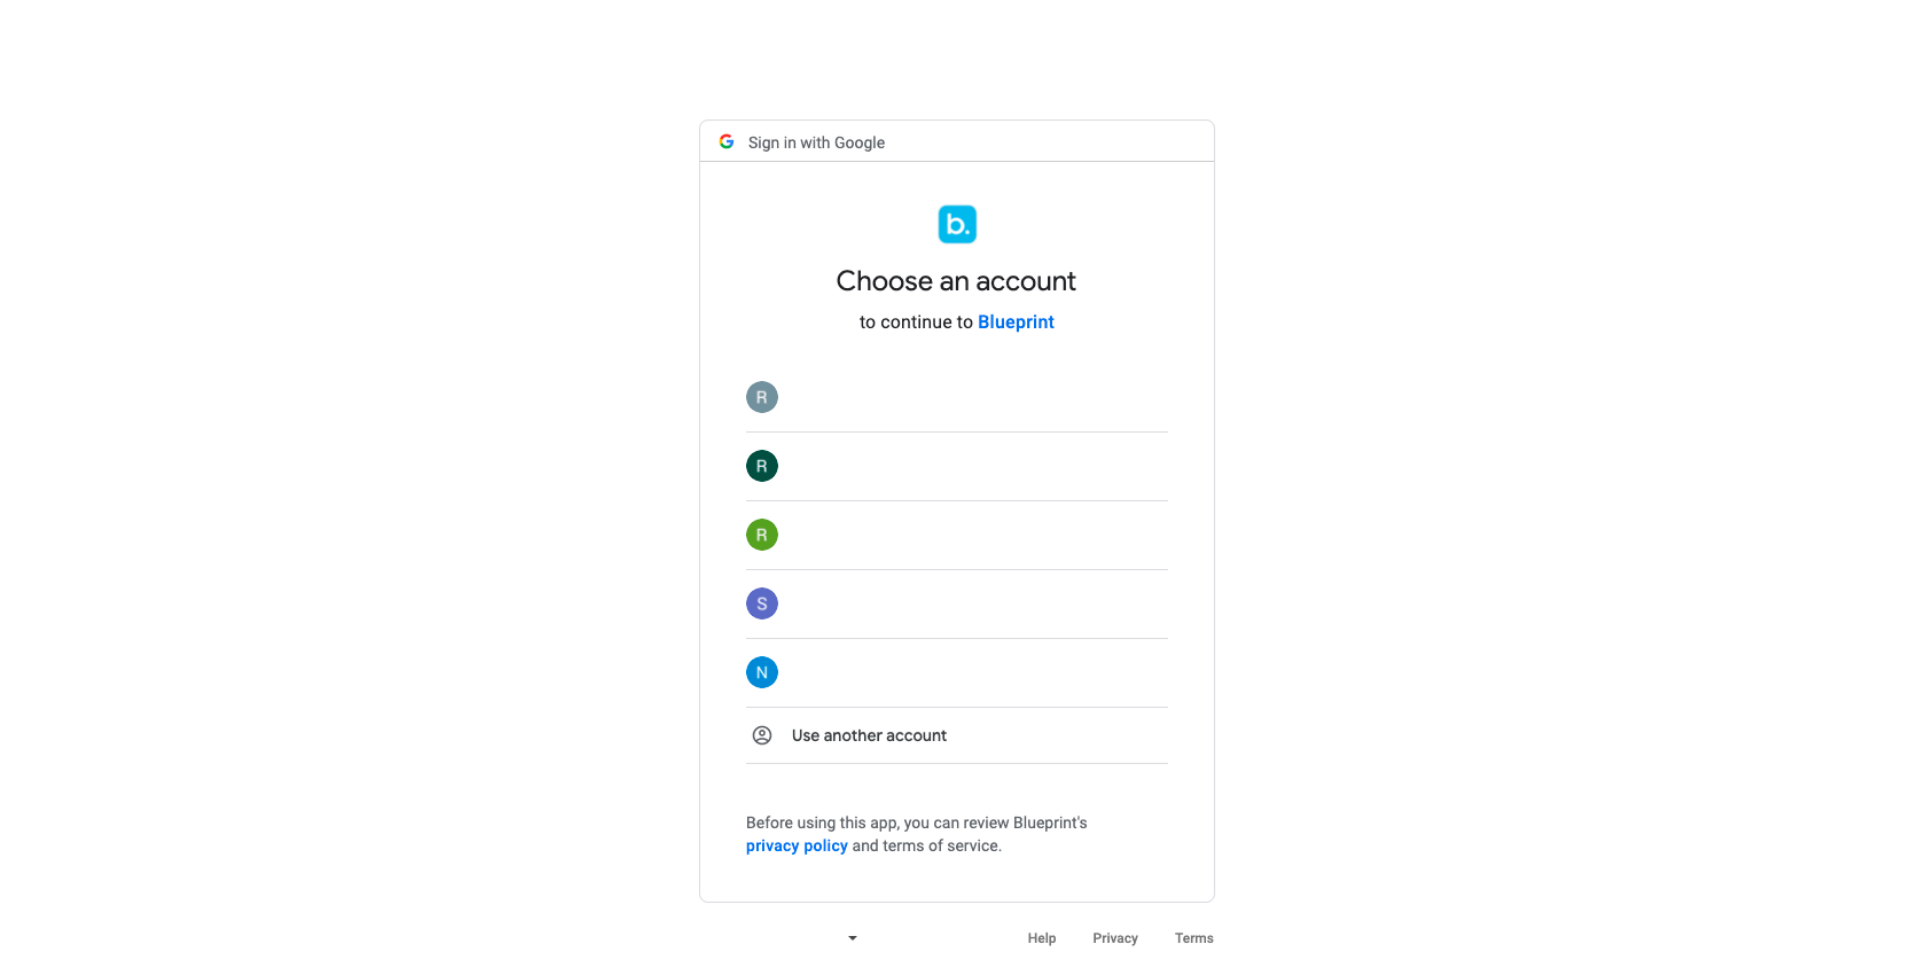
Task: Select the account with blue N avatar
Action: [x=956, y=673]
